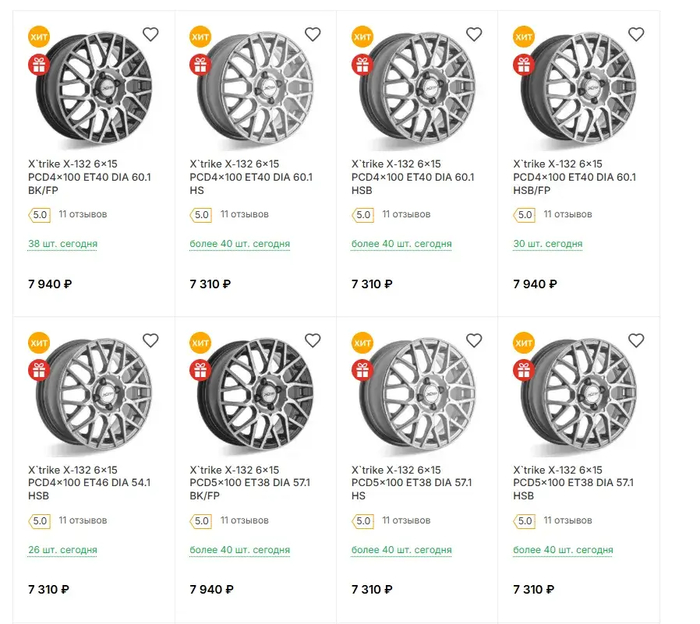Favorite the PCD4×100 ET40 BK/FP wheel via heart

coord(151,34)
